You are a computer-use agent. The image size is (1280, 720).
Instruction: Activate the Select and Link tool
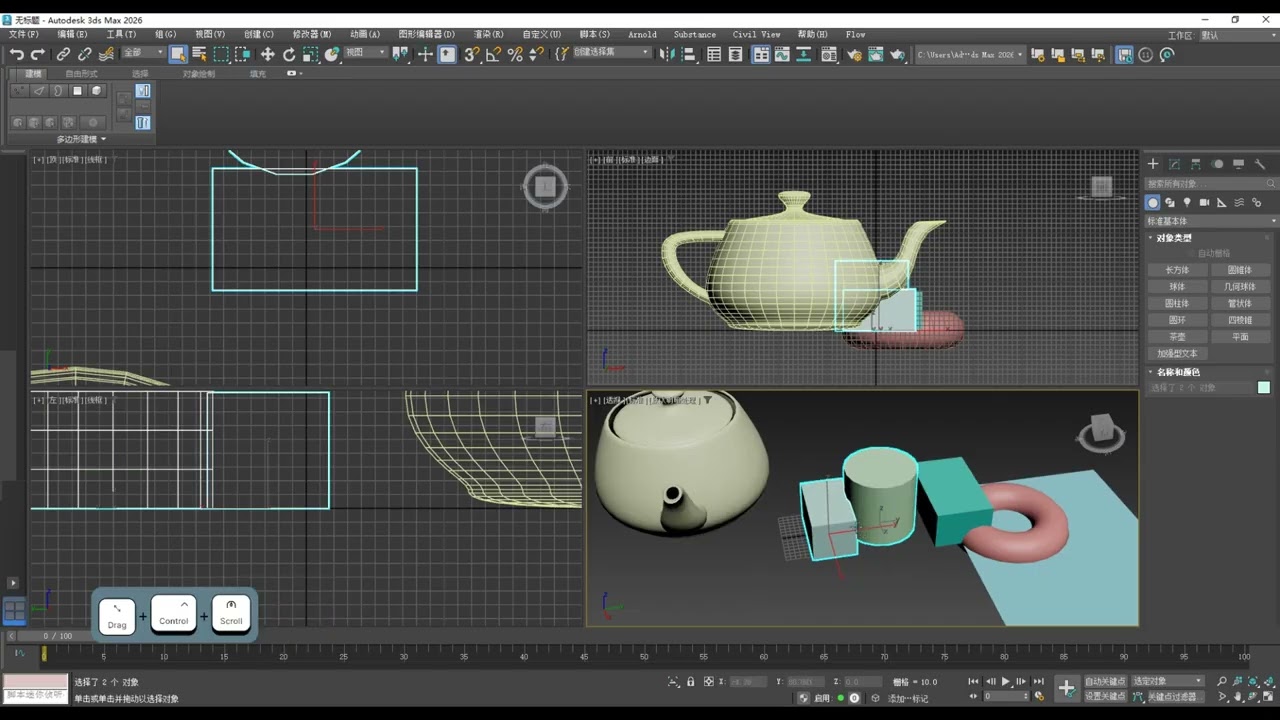63,54
